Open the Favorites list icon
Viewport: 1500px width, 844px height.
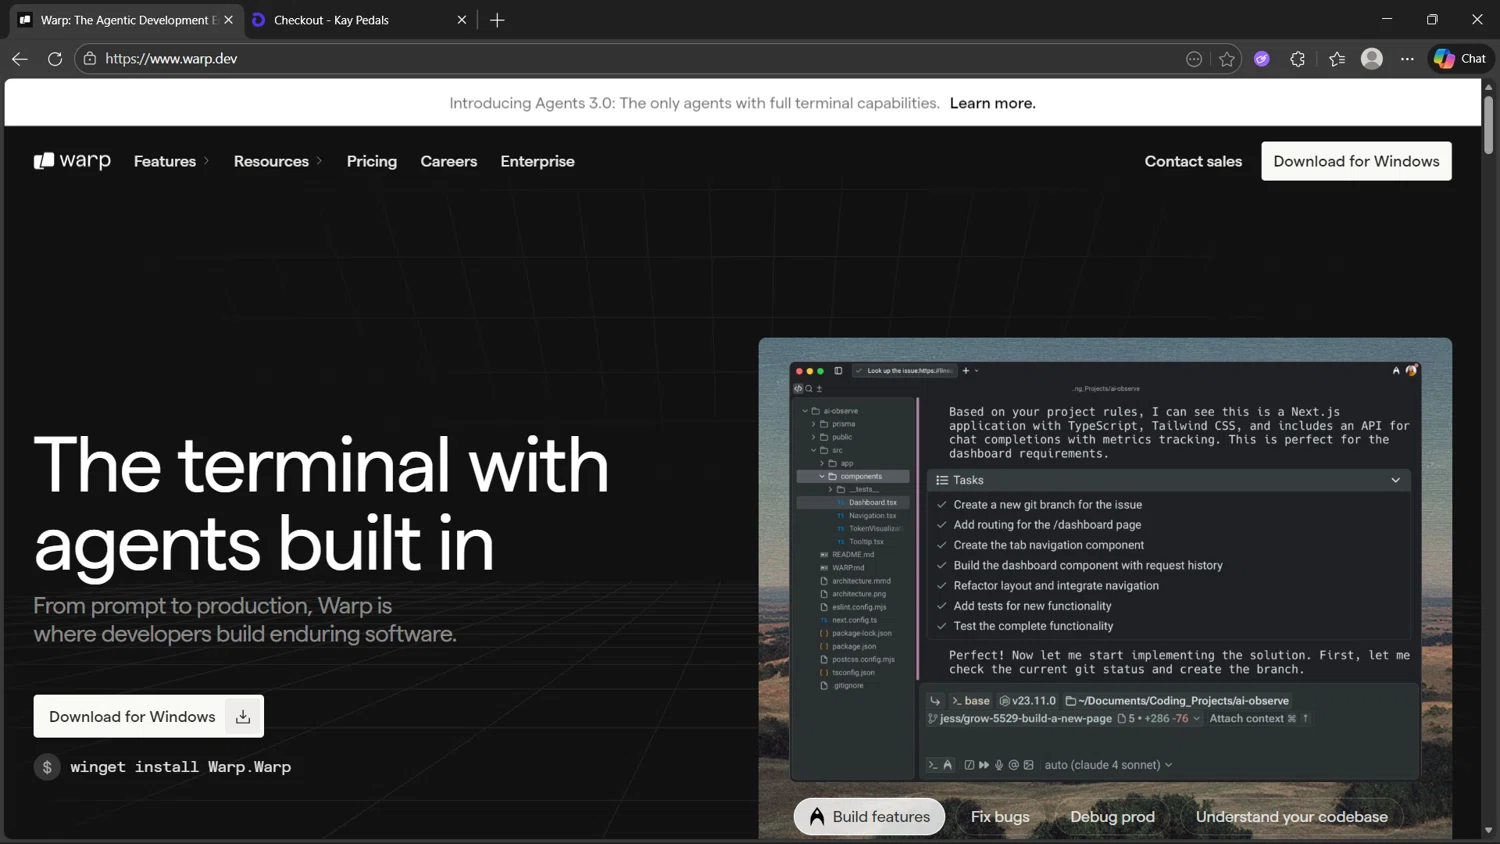pyautogui.click(x=1337, y=59)
